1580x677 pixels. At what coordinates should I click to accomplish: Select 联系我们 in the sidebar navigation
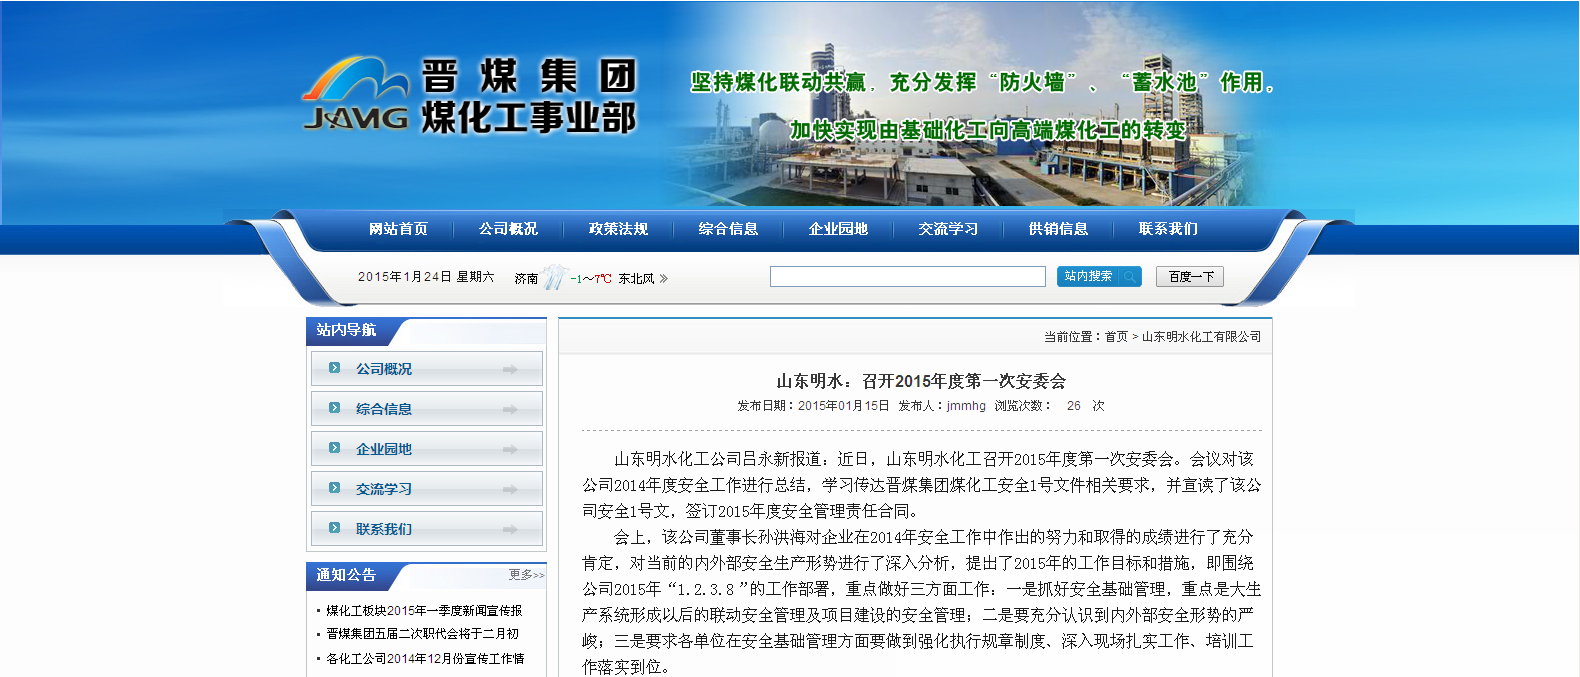click(x=427, y=529)
